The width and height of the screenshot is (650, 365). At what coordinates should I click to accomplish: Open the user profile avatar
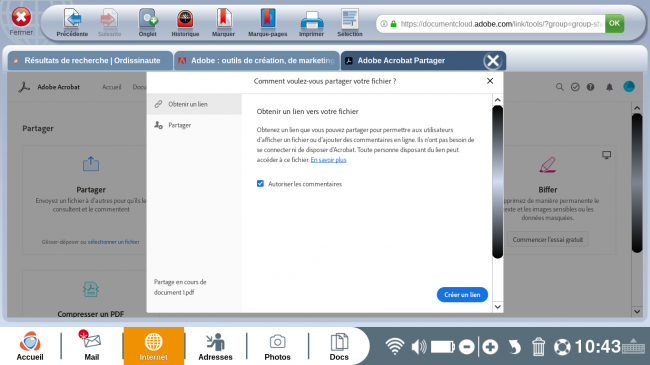(629, 86)
